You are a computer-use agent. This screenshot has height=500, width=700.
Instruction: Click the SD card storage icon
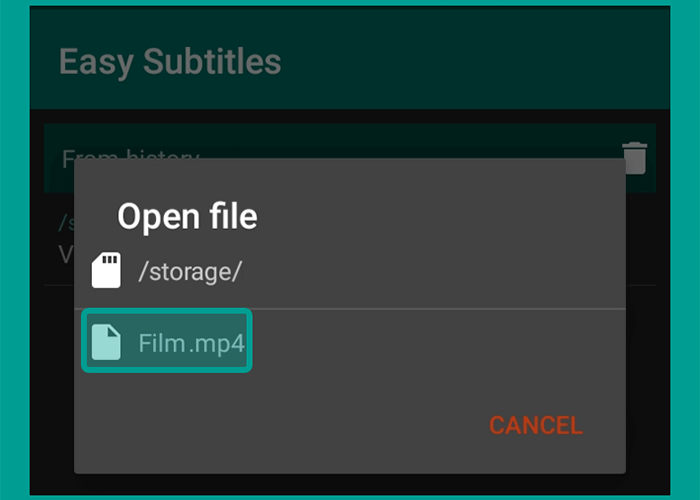click(x=106, y=270)
